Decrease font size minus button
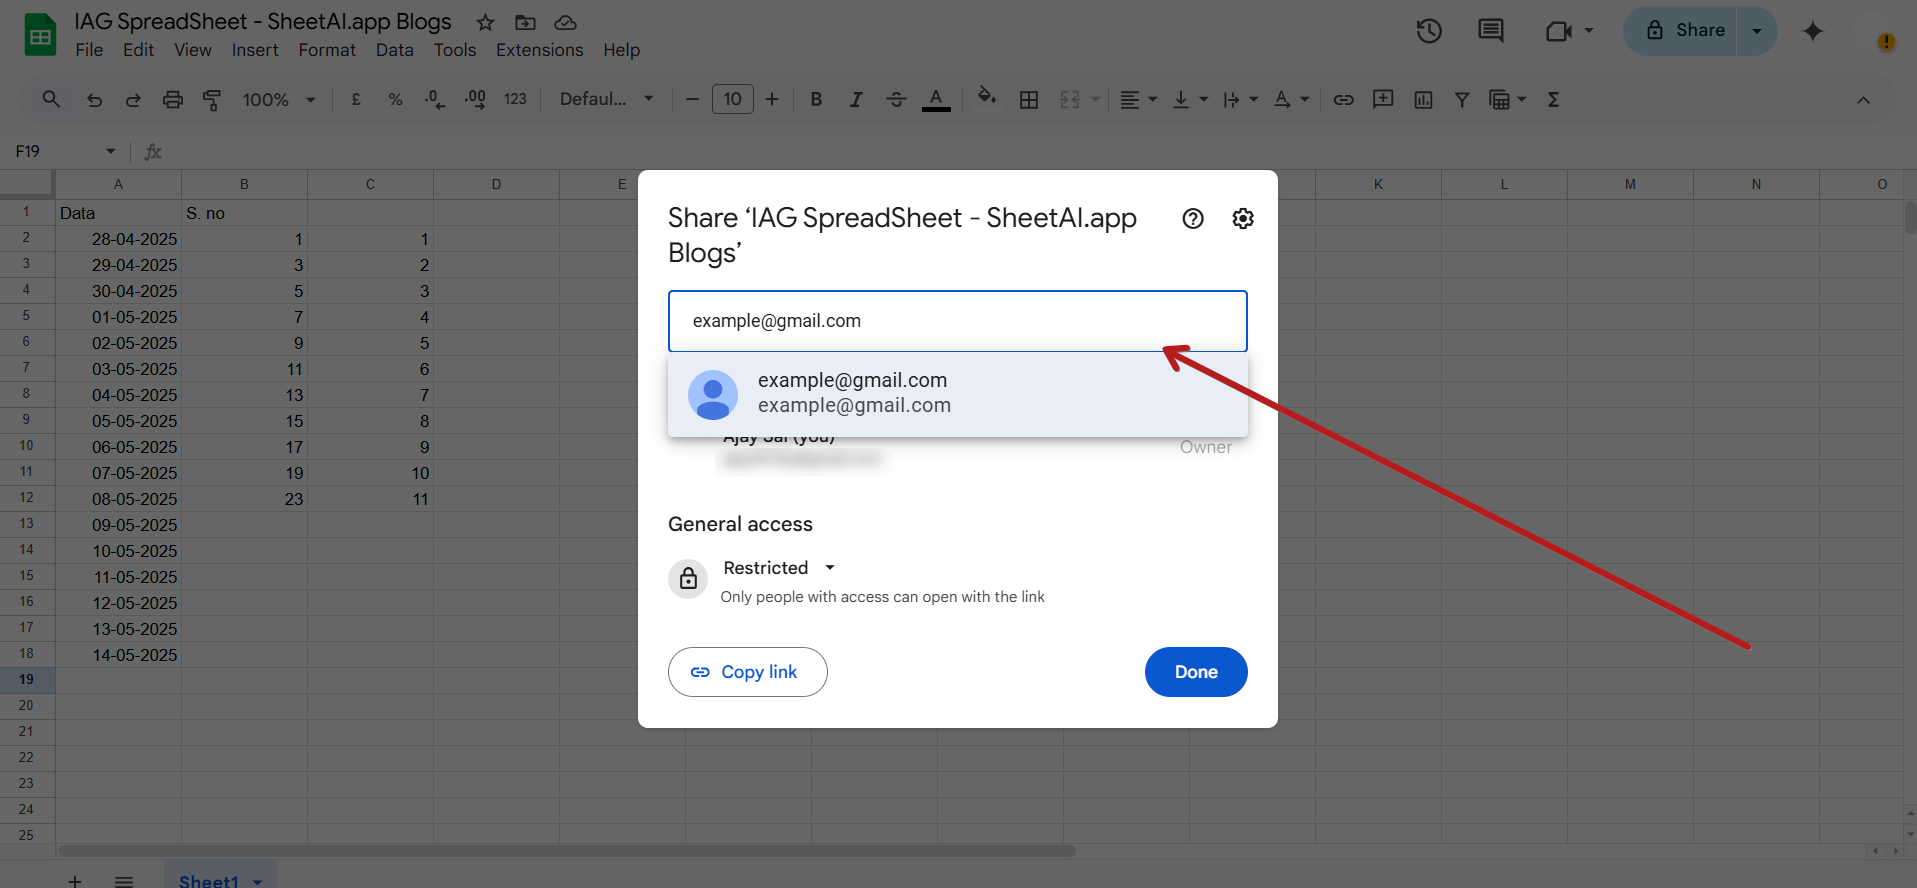The width and height of the screenshot is (1917, 888). point(692,99)
